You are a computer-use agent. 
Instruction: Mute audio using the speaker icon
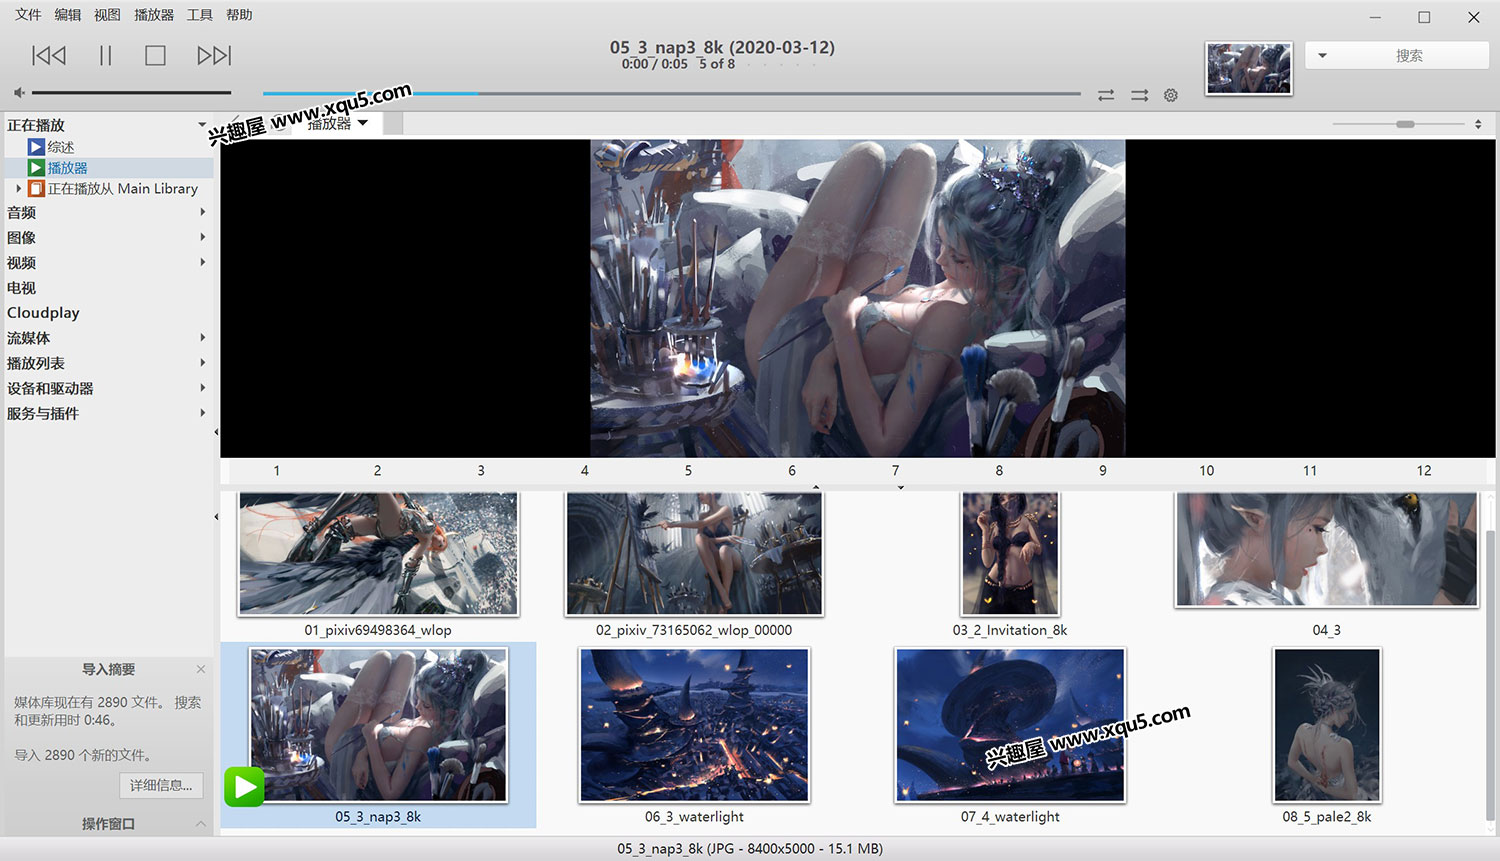click(x=19, y=93)
